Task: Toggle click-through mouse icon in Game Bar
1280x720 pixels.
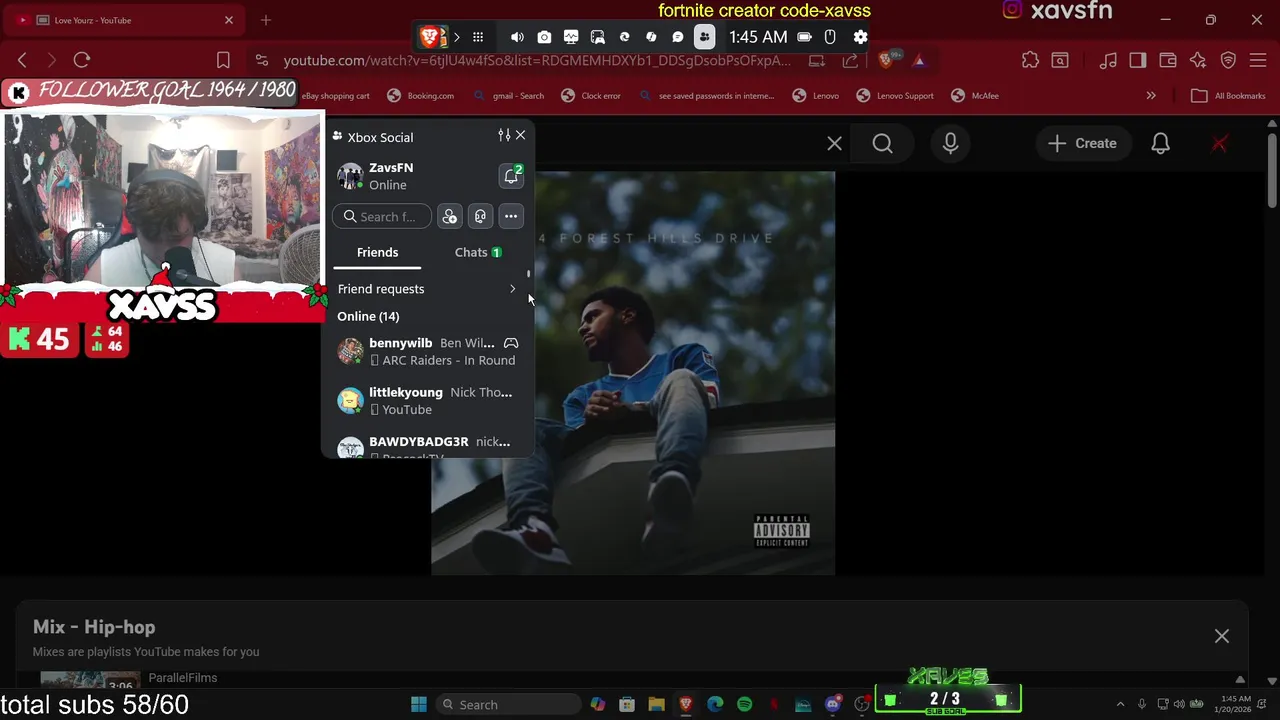Action: pos(830,37)
